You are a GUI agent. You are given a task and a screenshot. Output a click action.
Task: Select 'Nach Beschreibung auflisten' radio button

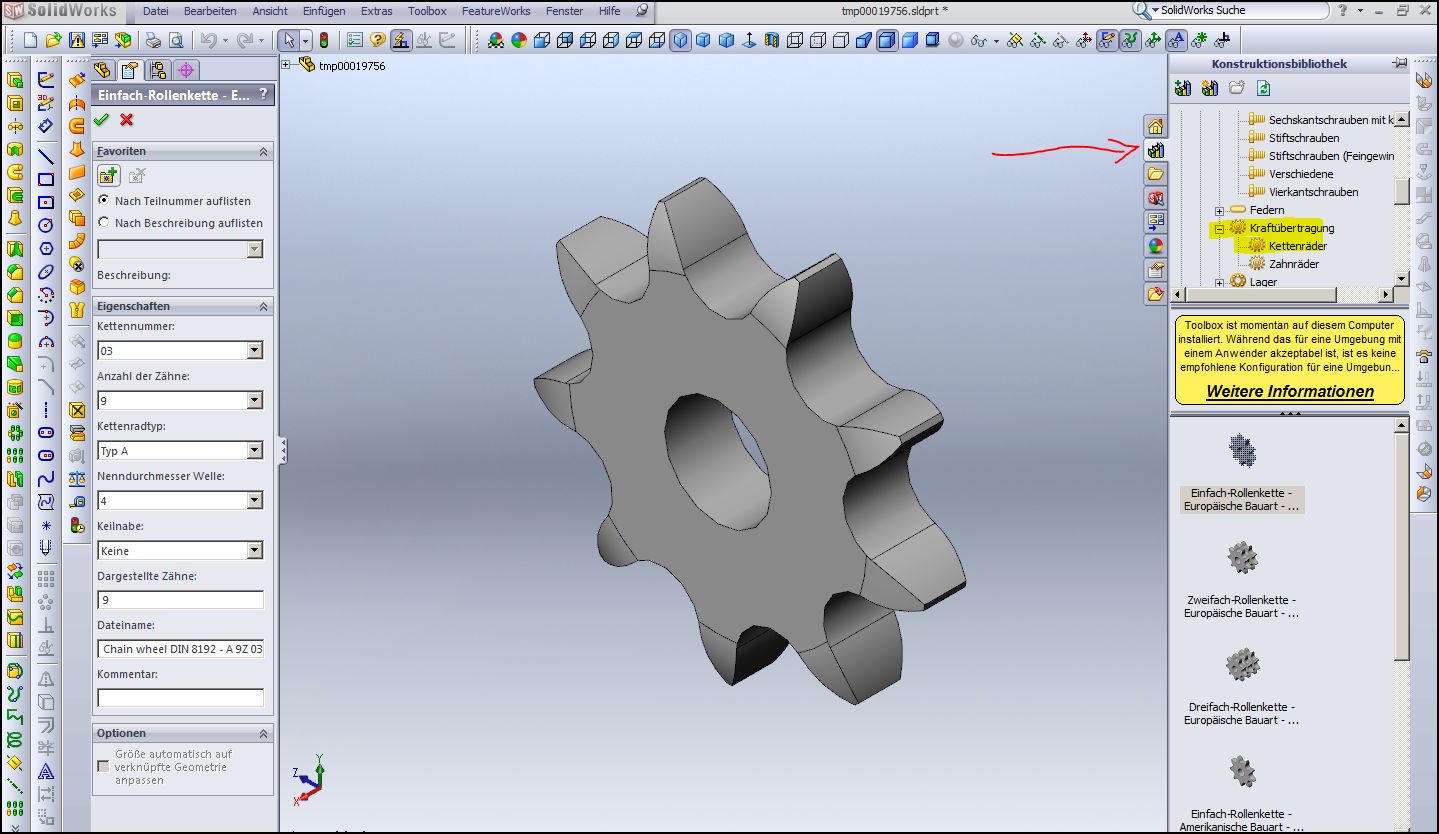click(105, 223)
